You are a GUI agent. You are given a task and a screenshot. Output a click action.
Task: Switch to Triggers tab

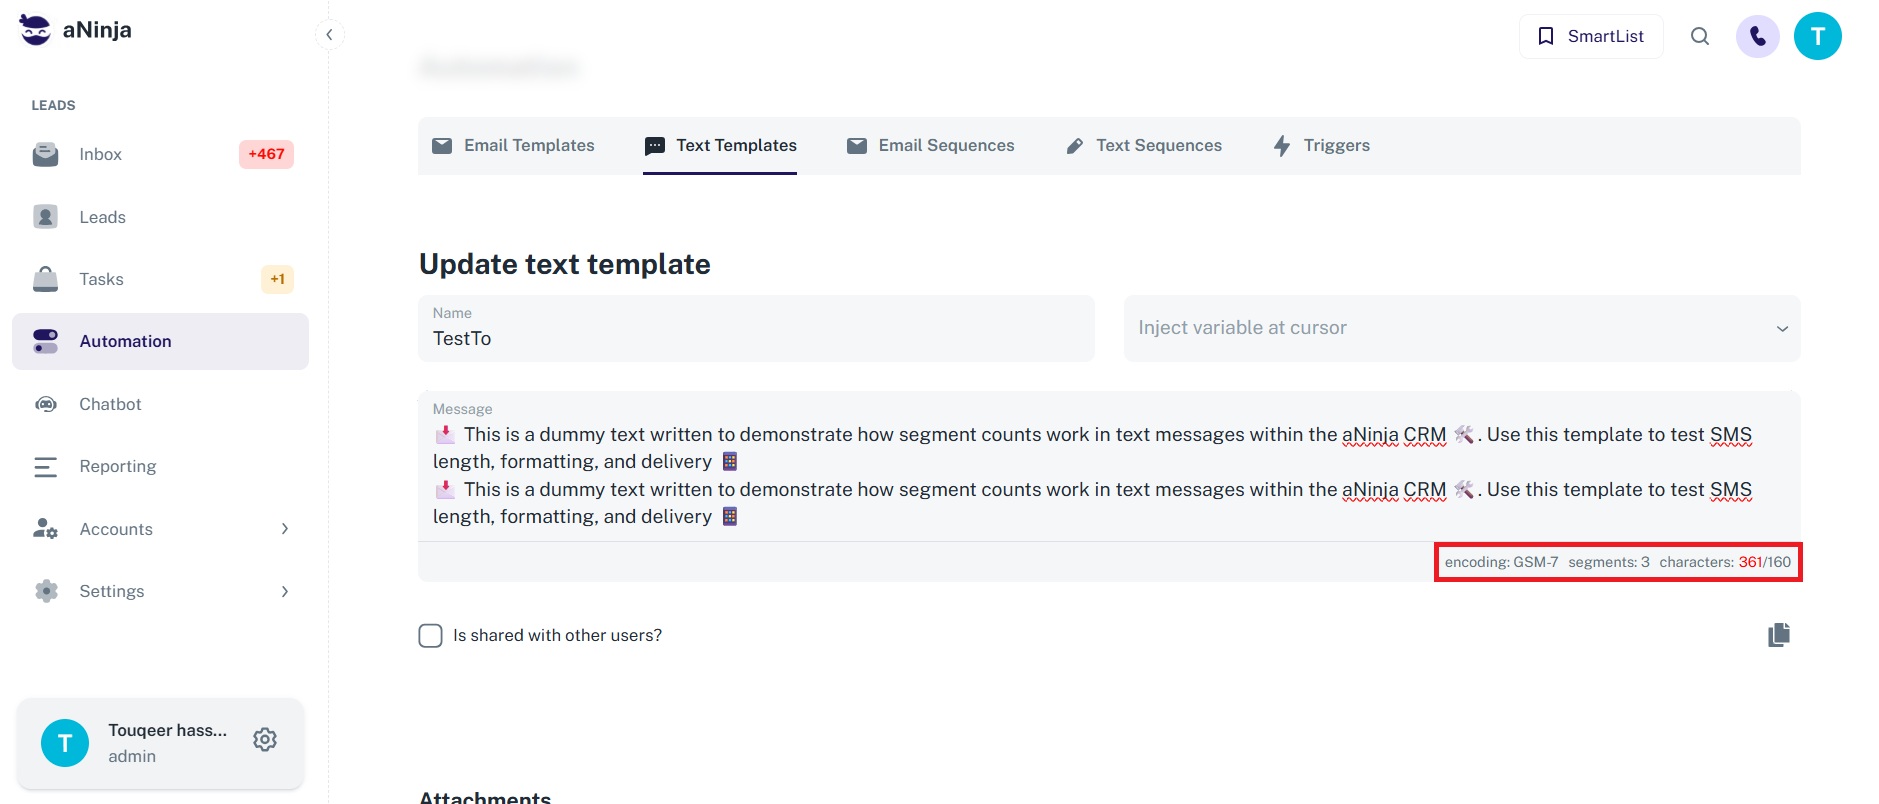tap(1321, 146)
